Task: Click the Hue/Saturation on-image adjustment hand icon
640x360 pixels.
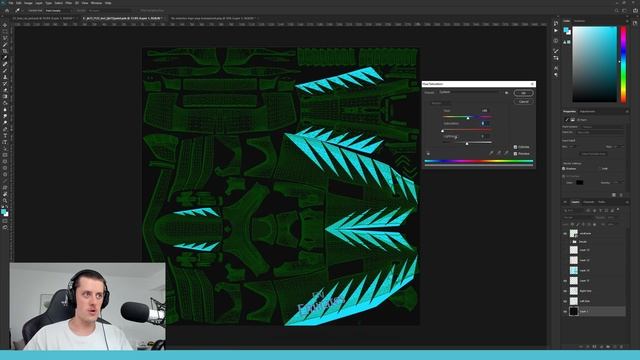Action: tap(428, 153)
